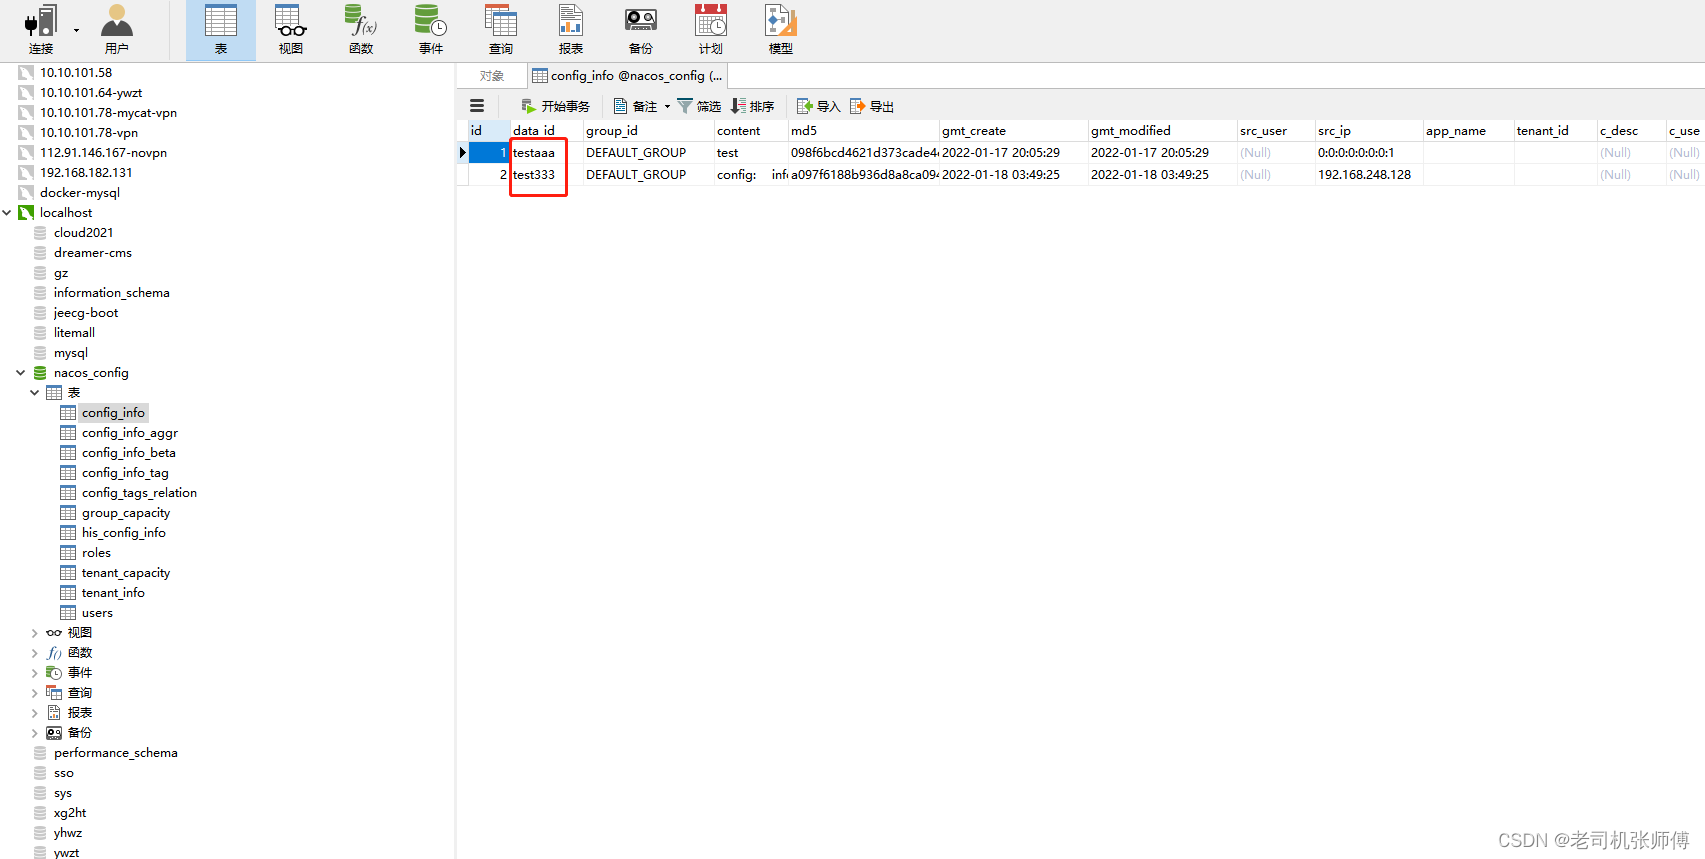Select the config_info_beta table
Image resolution: width=1705 pixels, height=859 pixels.
(x=129, y=452)
